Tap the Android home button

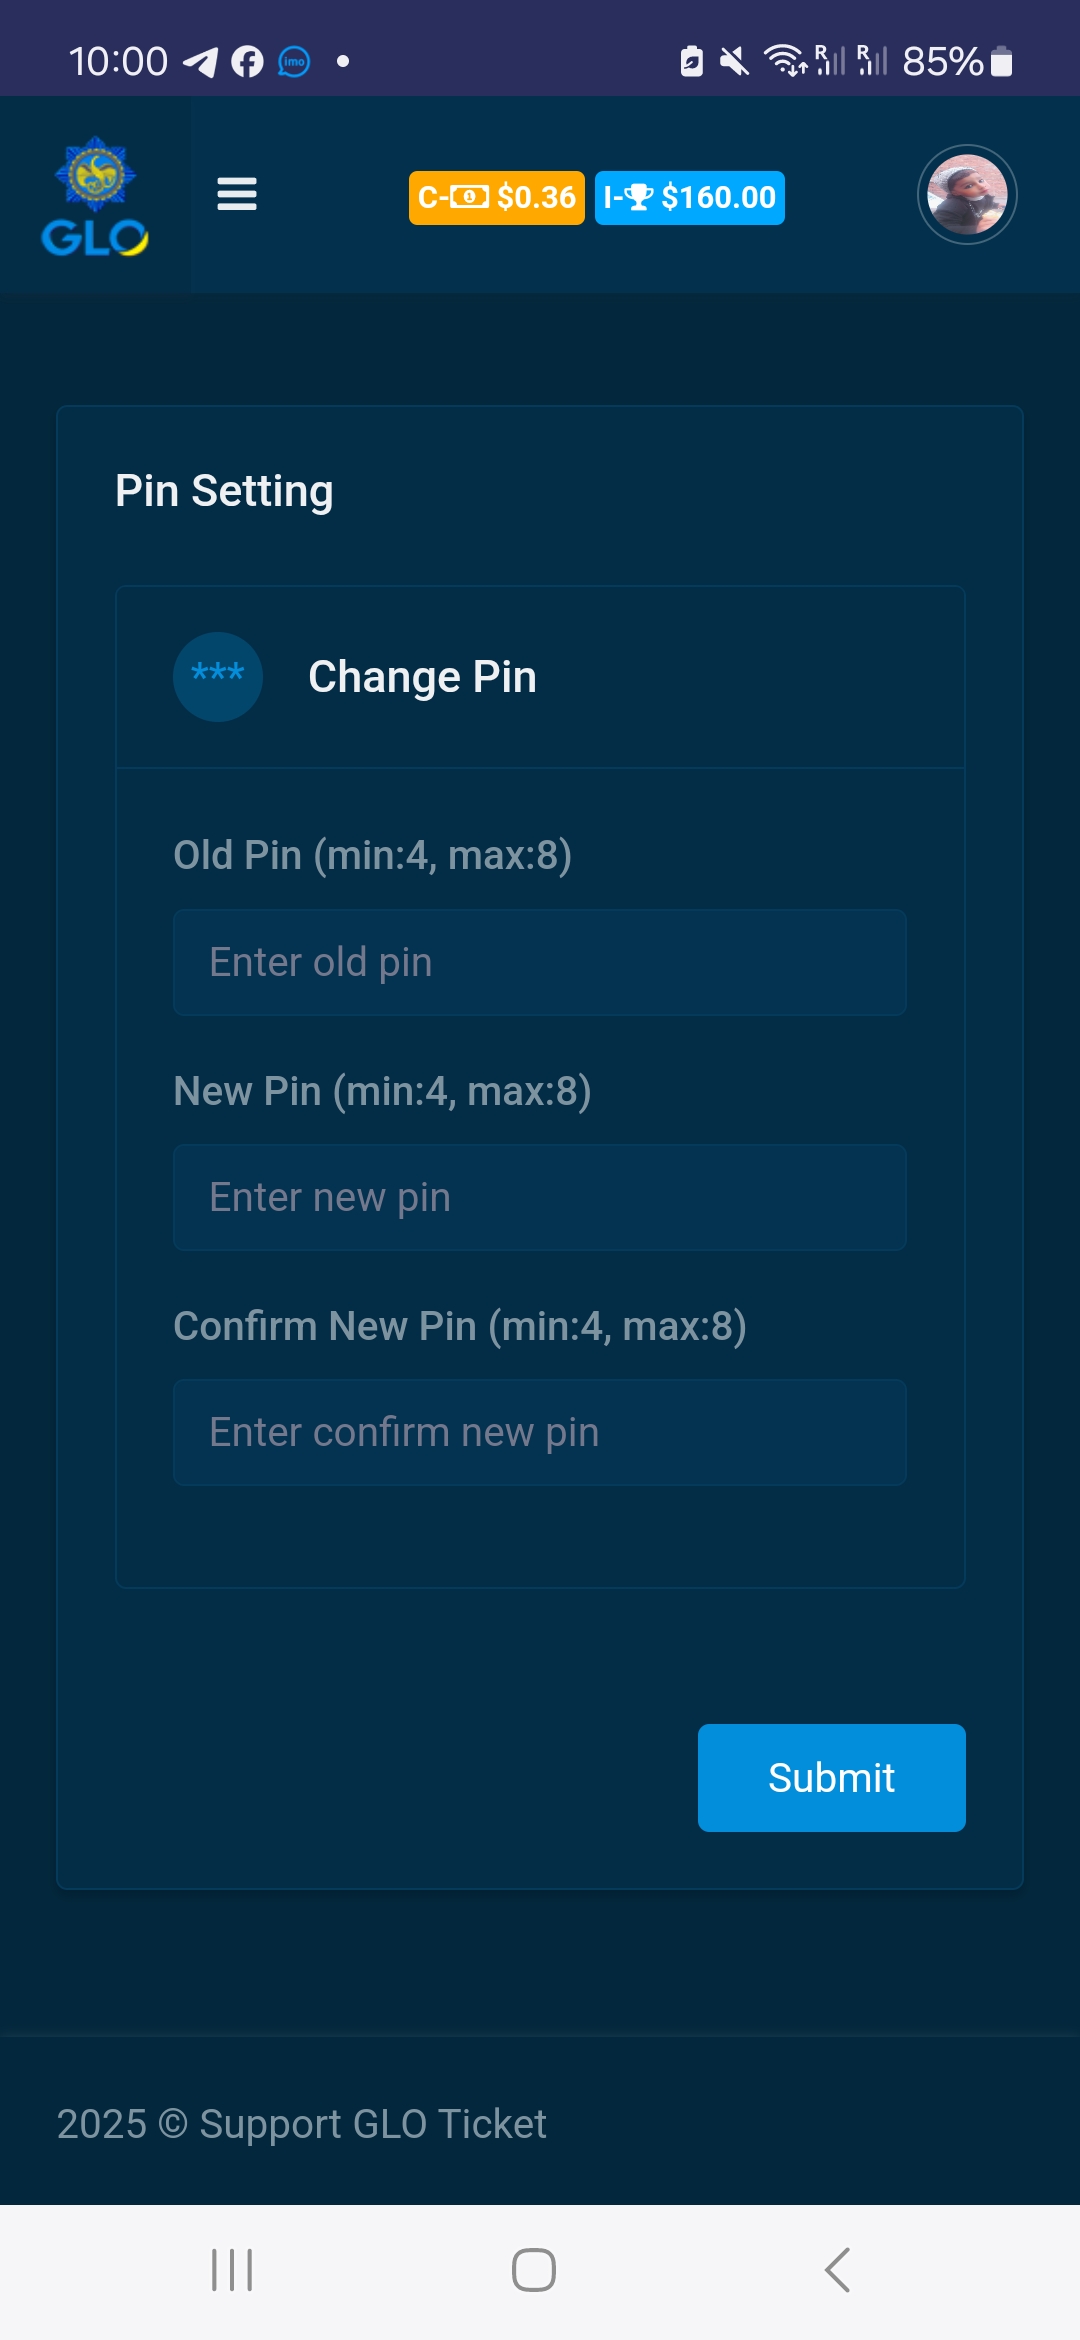point(534,2270)
